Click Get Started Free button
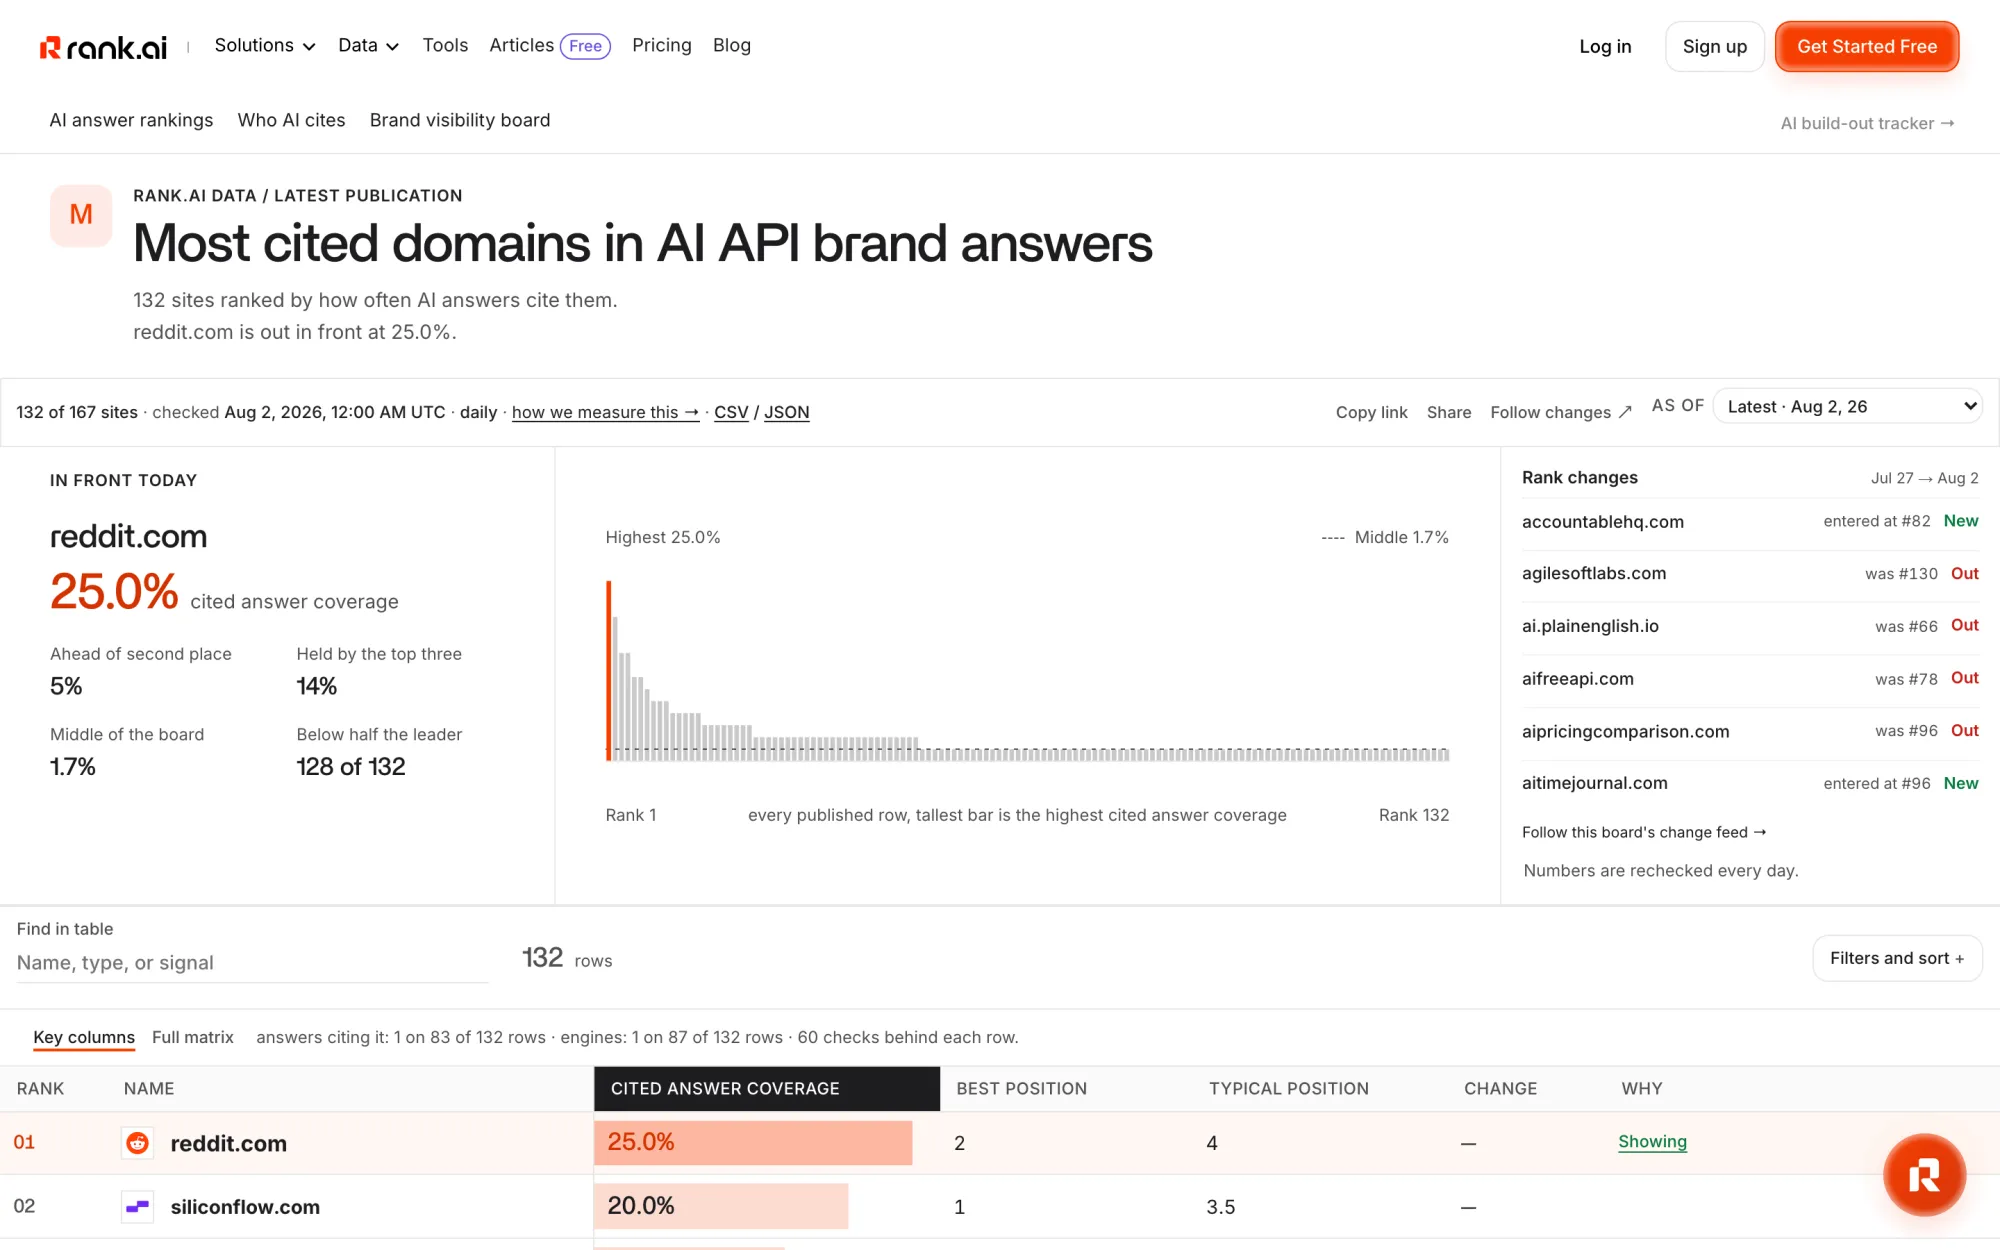2000x1250 pixels. point(1866,46)
